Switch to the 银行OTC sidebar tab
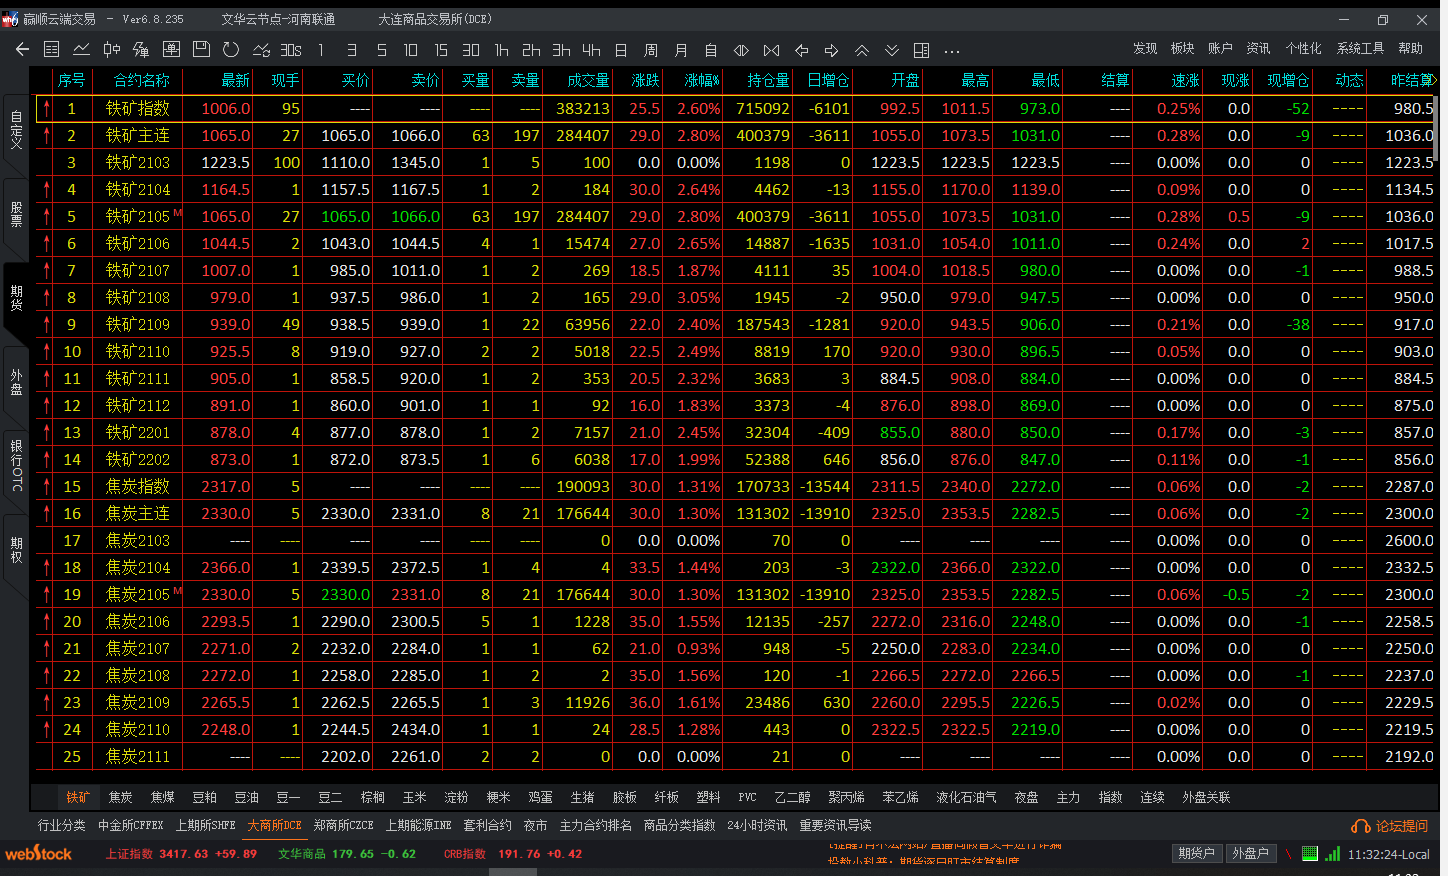 [16, 465]
